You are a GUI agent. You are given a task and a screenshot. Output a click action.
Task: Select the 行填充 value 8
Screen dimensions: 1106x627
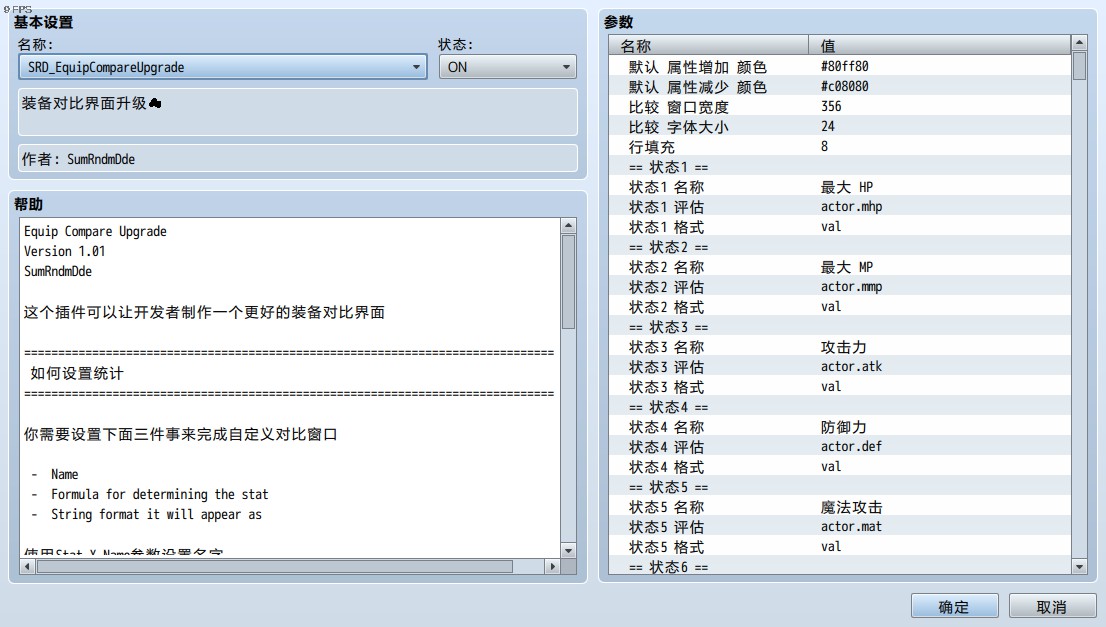[x=824, y=146]
